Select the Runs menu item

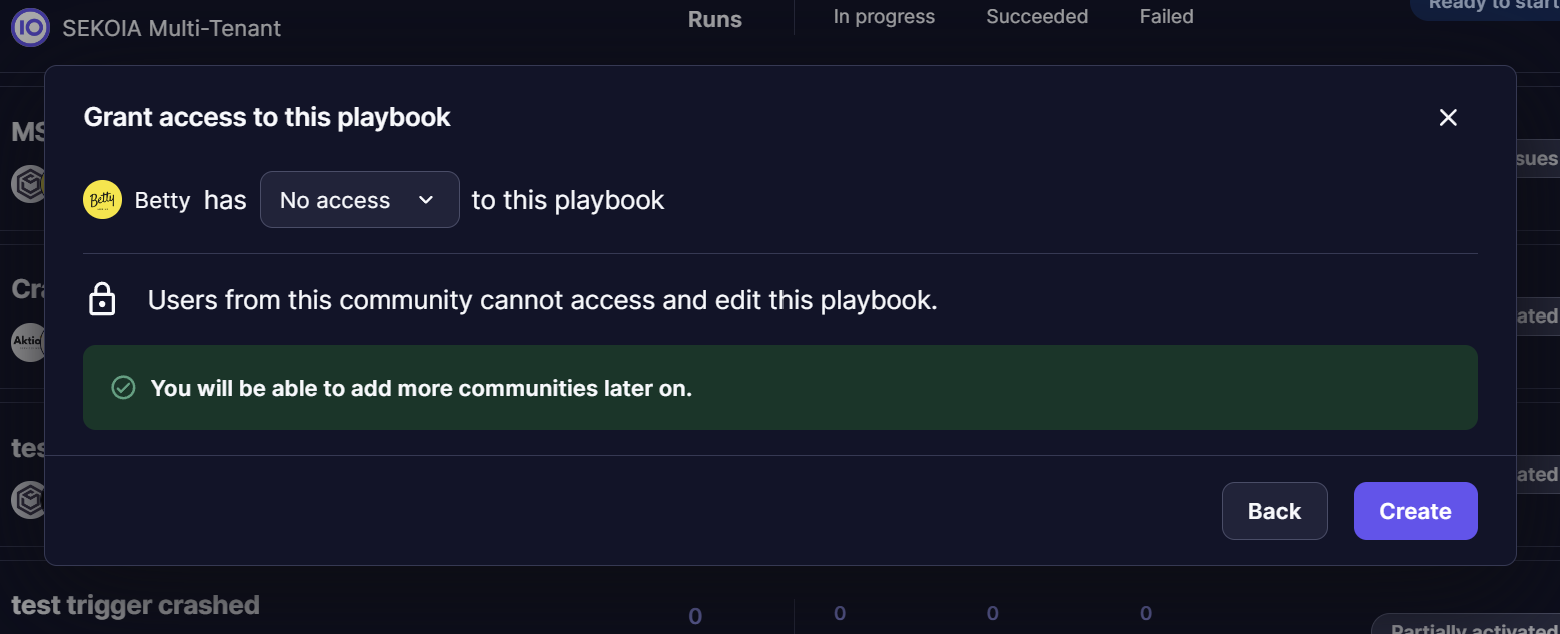[714, 19]
